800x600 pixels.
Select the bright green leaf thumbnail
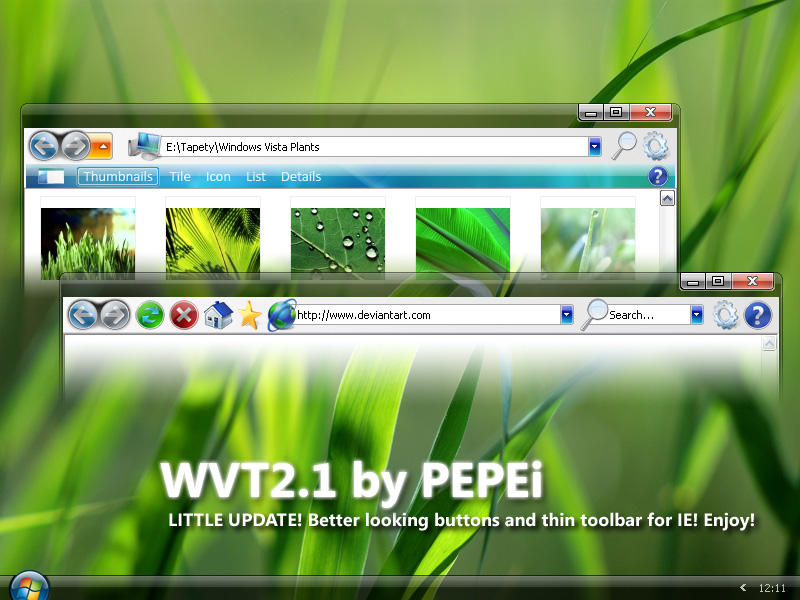click(x=463, y=243)
